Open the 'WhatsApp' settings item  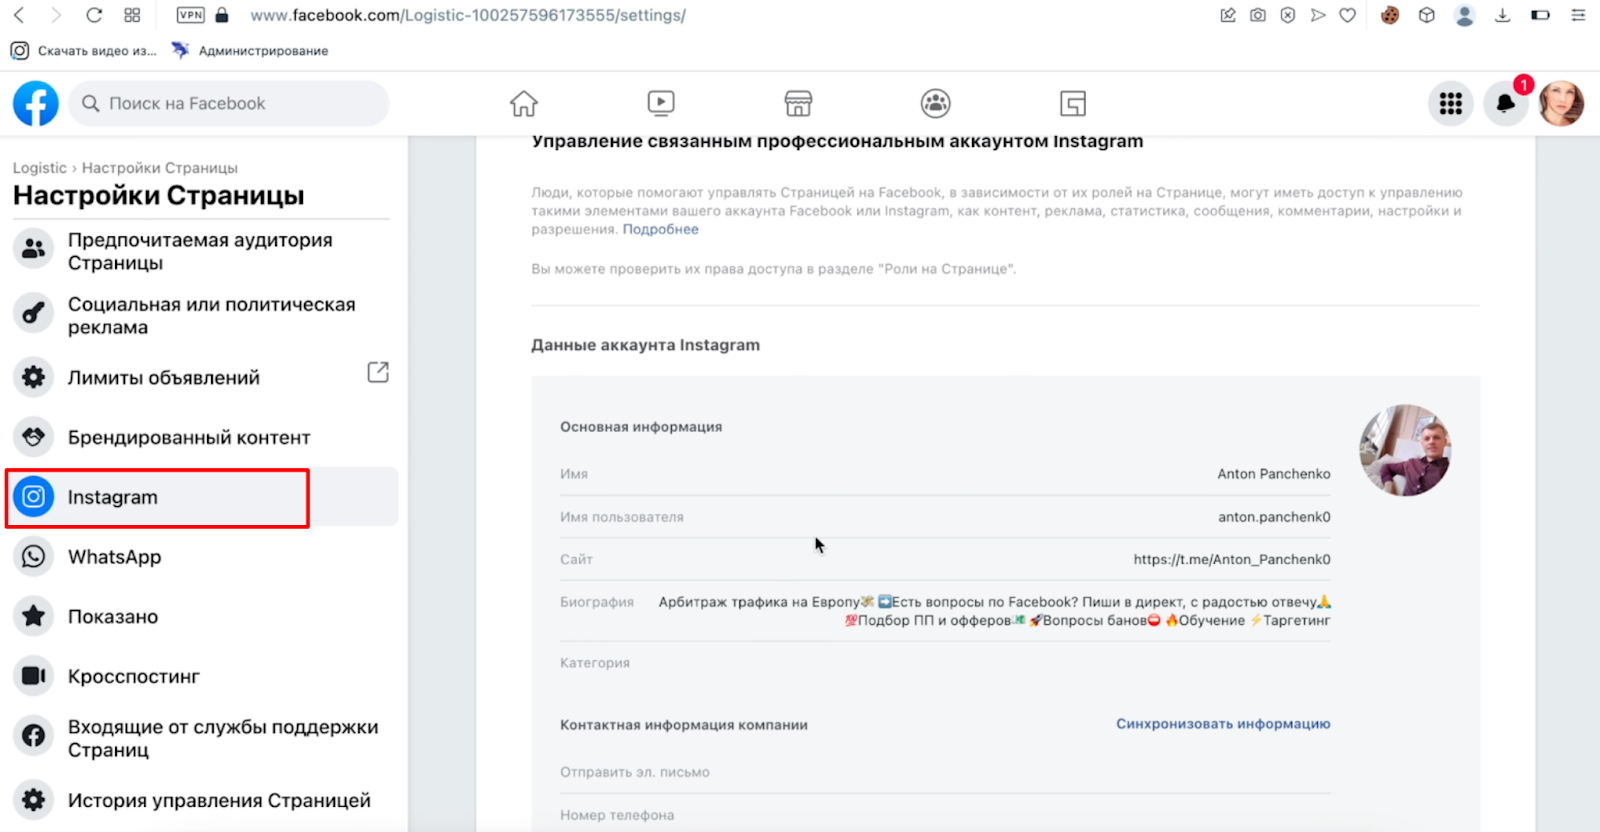click(202, 557)
